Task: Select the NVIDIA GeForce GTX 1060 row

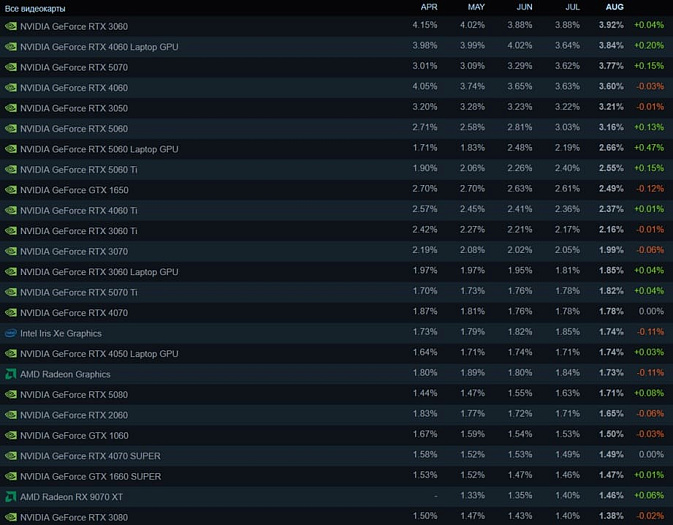Action: click(336, 435)
